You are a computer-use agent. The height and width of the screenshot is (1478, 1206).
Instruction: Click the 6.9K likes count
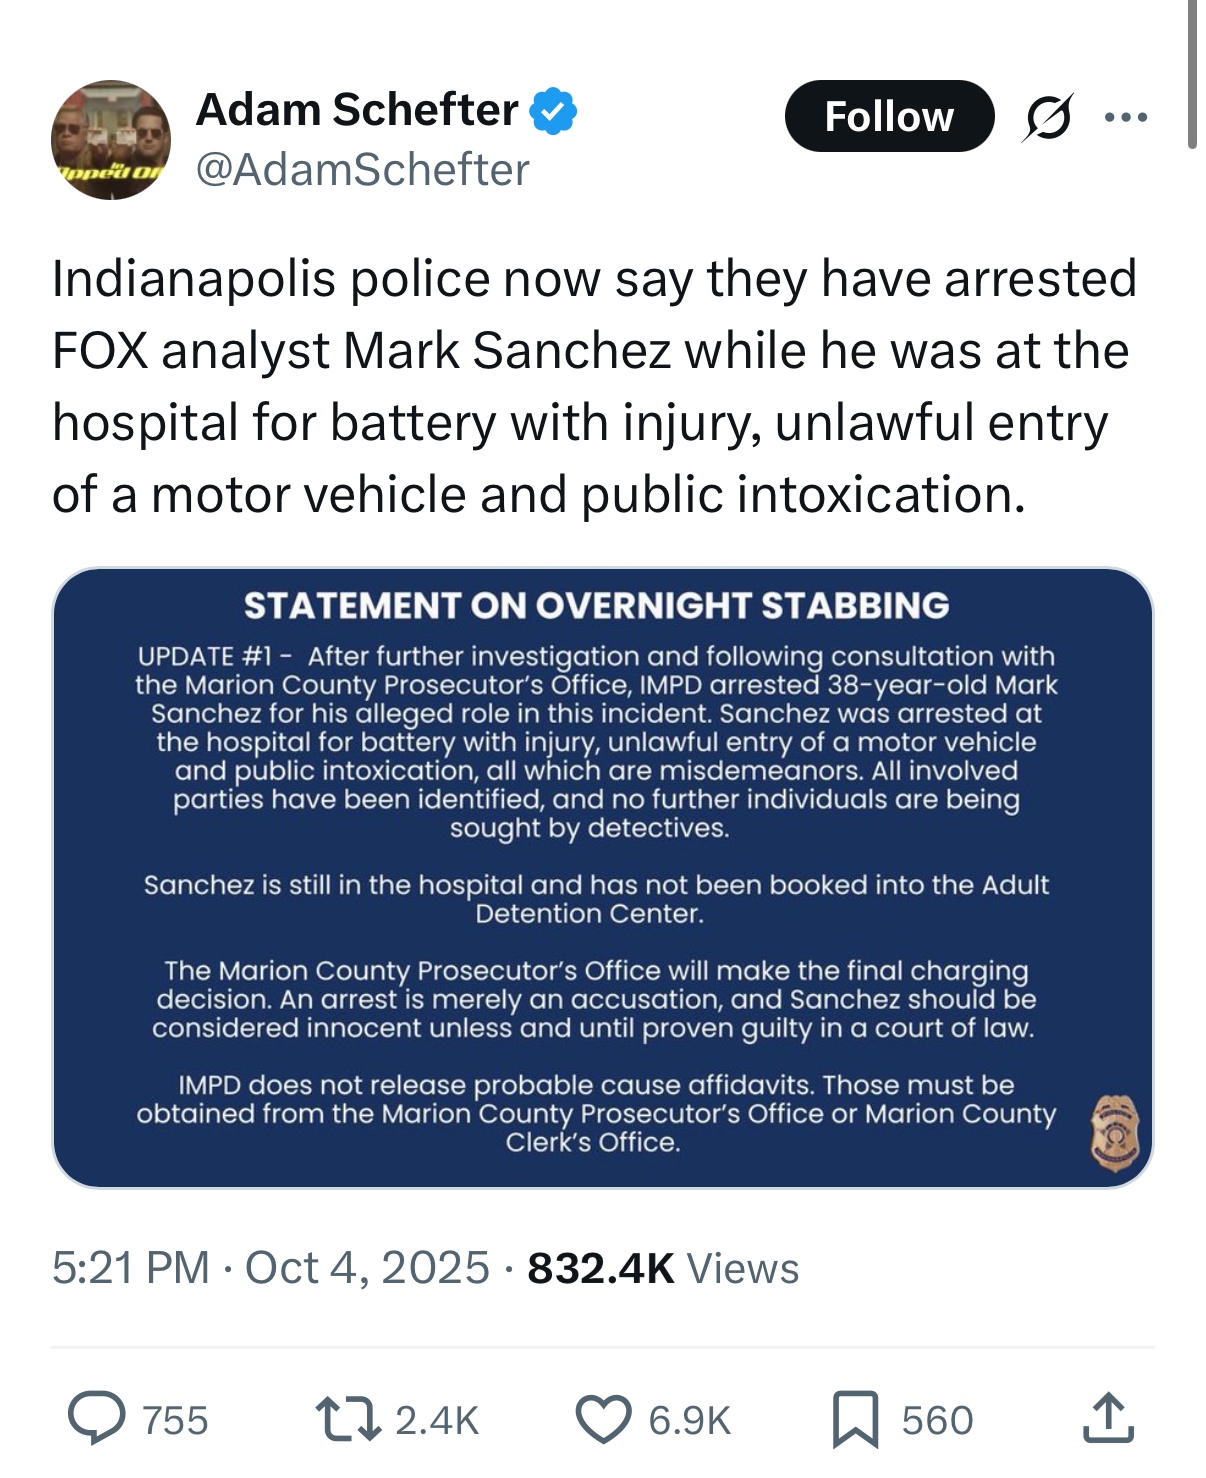coord(690,1420)
